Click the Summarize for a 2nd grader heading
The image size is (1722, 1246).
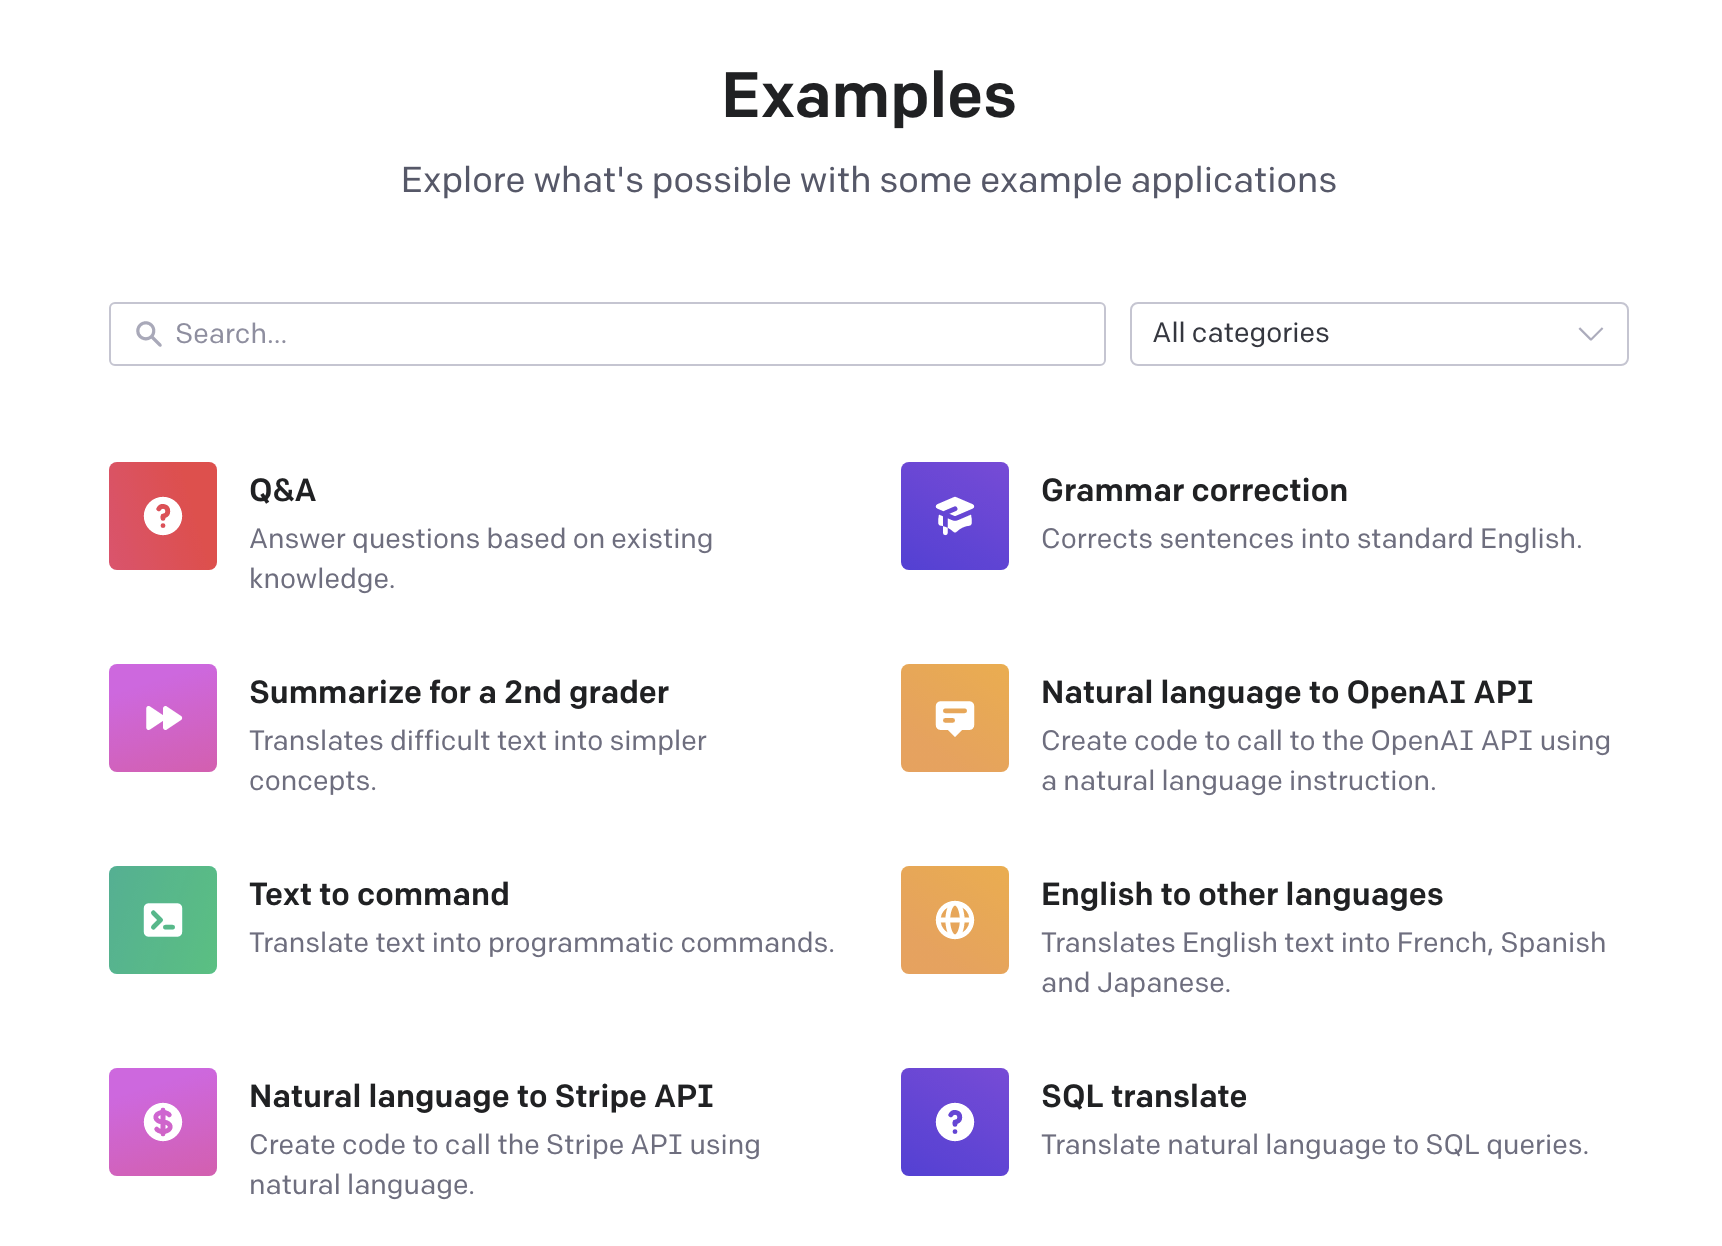pyautogui.click(x=458, y=691)
